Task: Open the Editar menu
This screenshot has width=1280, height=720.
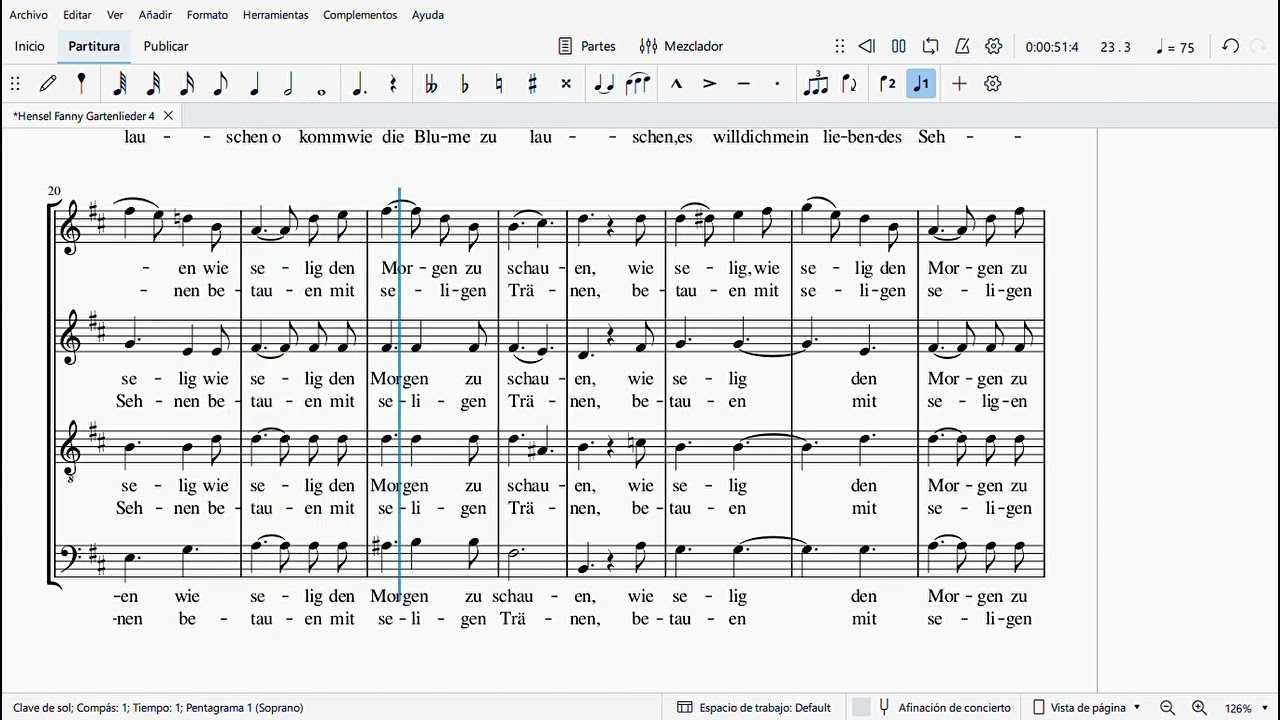Action: point(77,15)
